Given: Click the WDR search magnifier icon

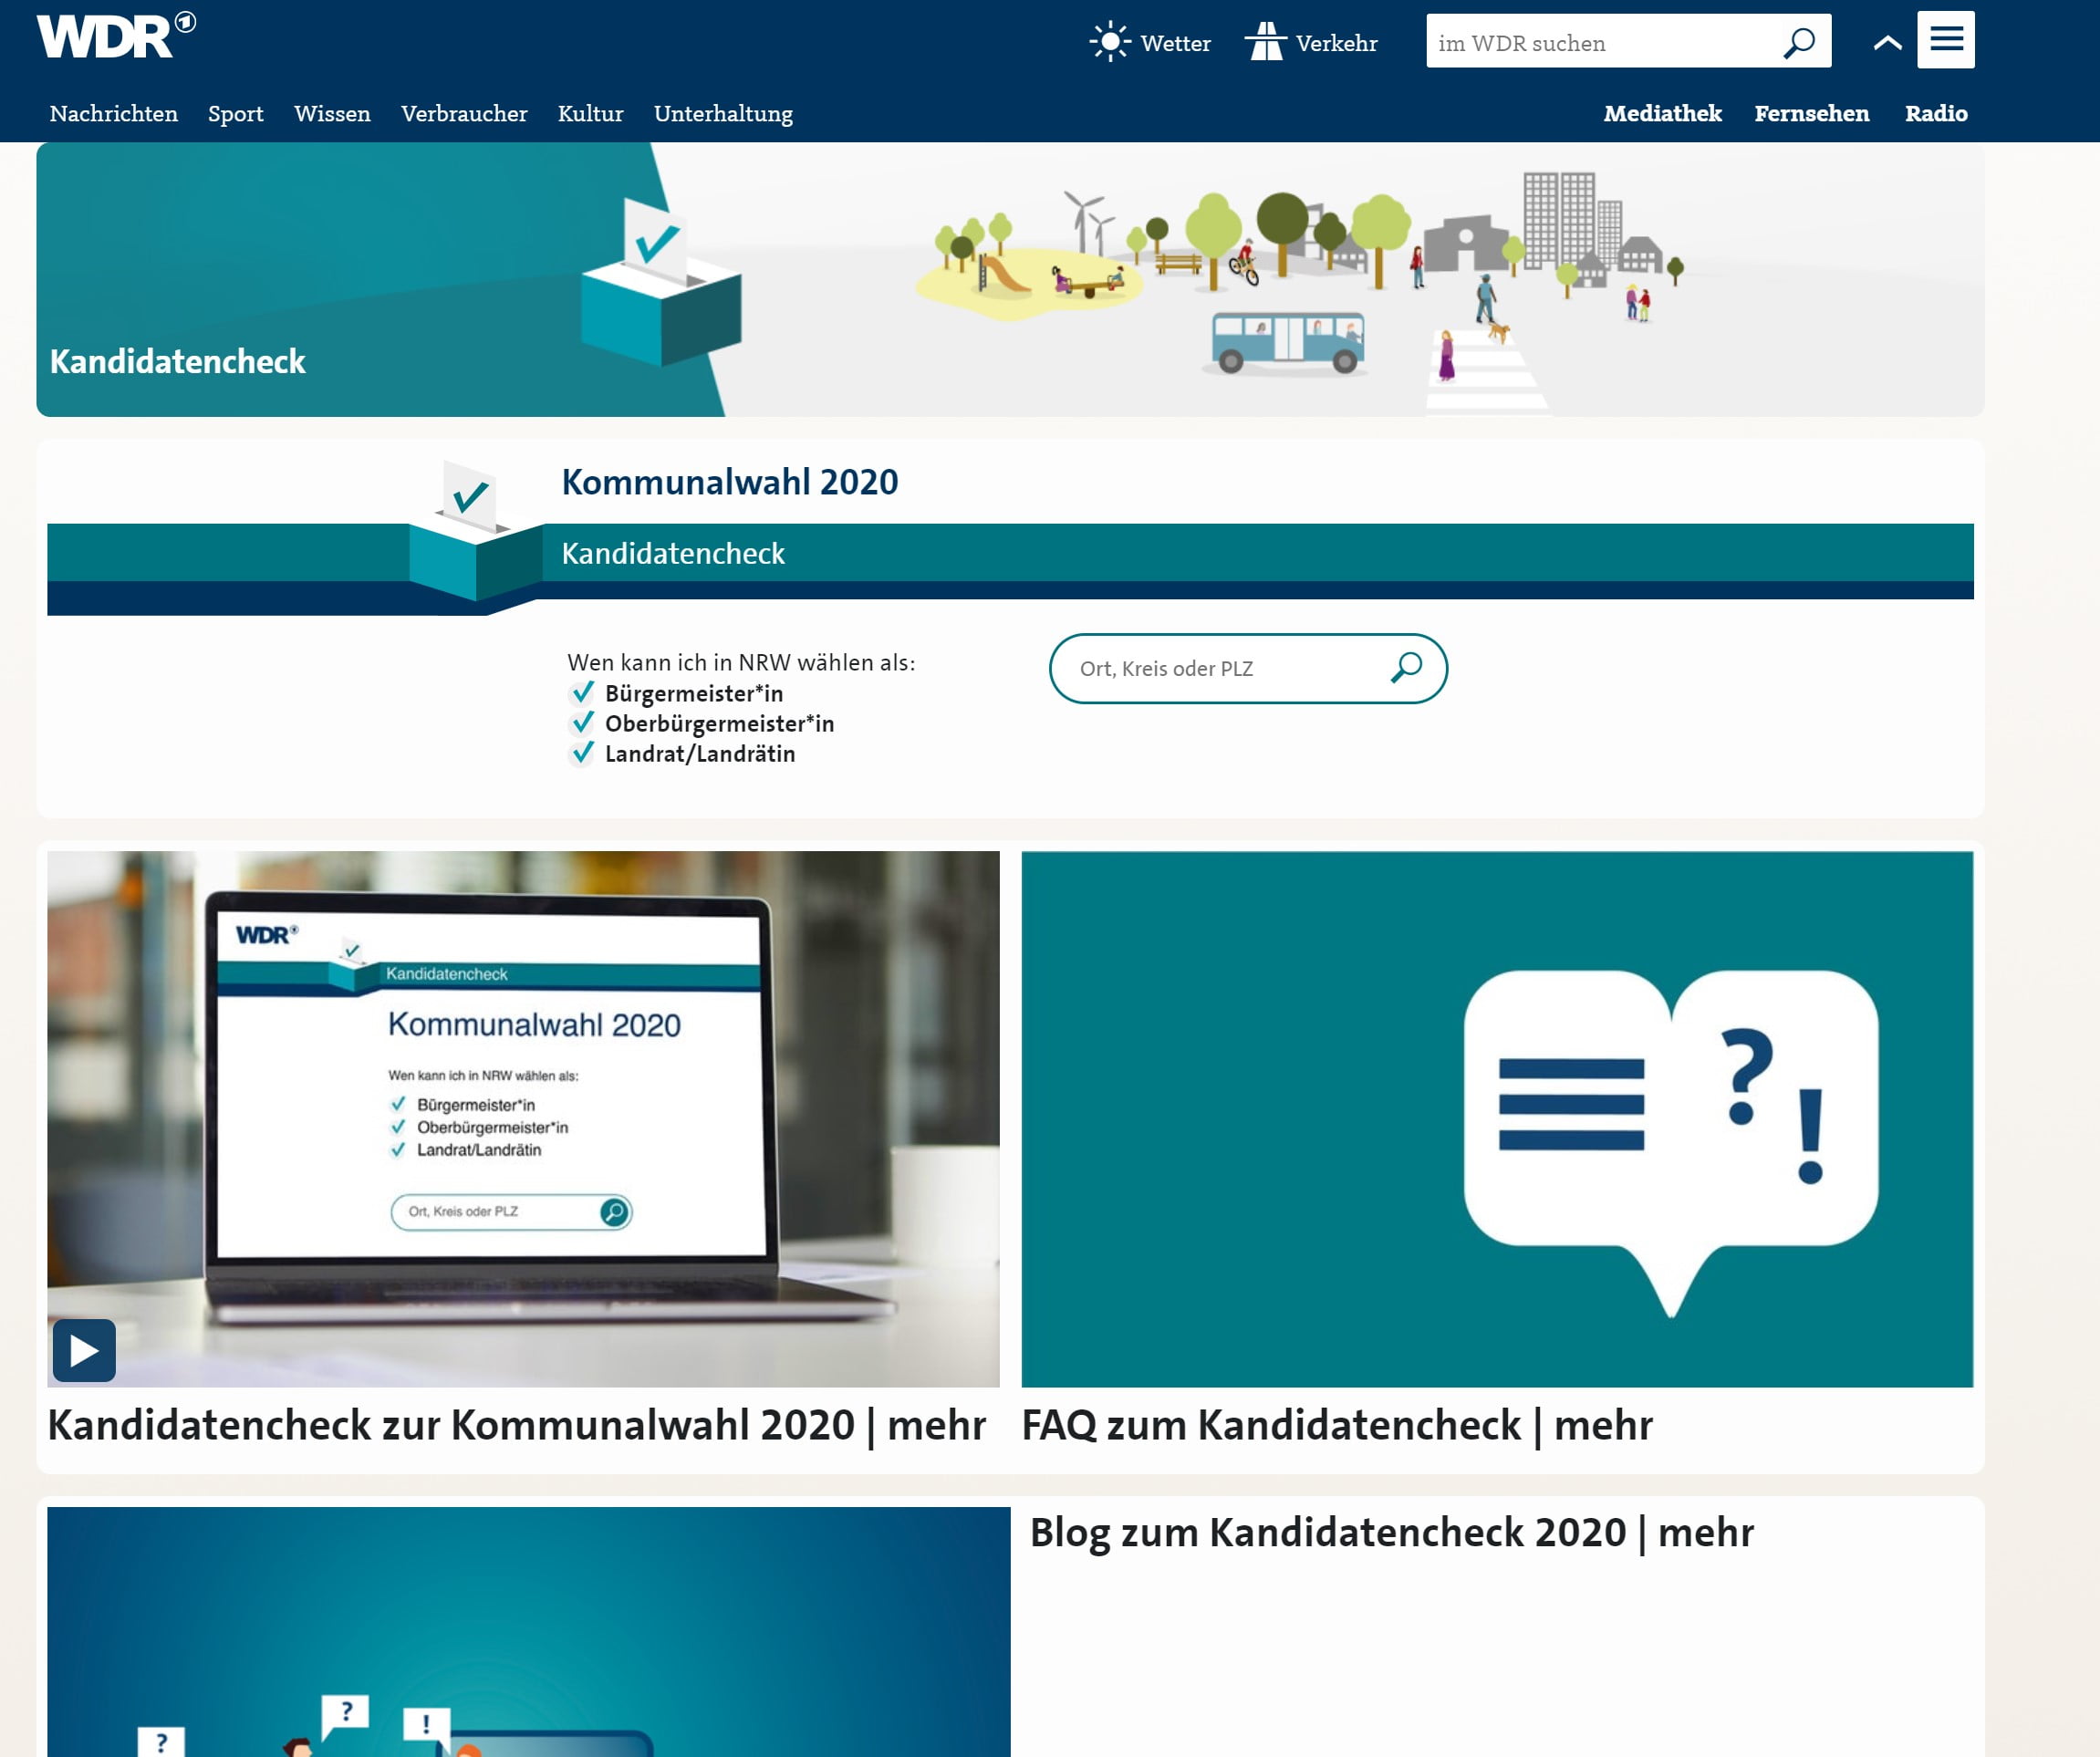Looking at the screenshot, I should [x=1799, y=42].
